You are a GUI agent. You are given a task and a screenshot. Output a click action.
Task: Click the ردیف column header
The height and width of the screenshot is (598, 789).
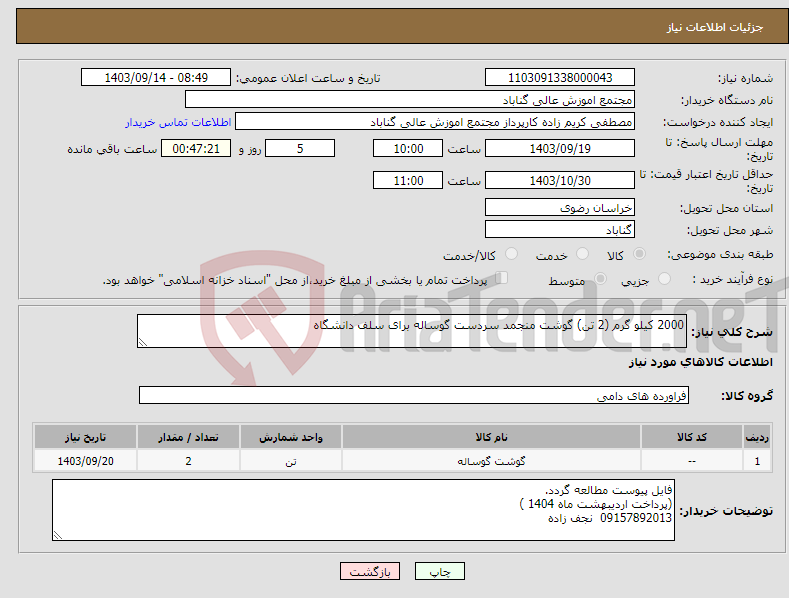click(x=757, y=437)
